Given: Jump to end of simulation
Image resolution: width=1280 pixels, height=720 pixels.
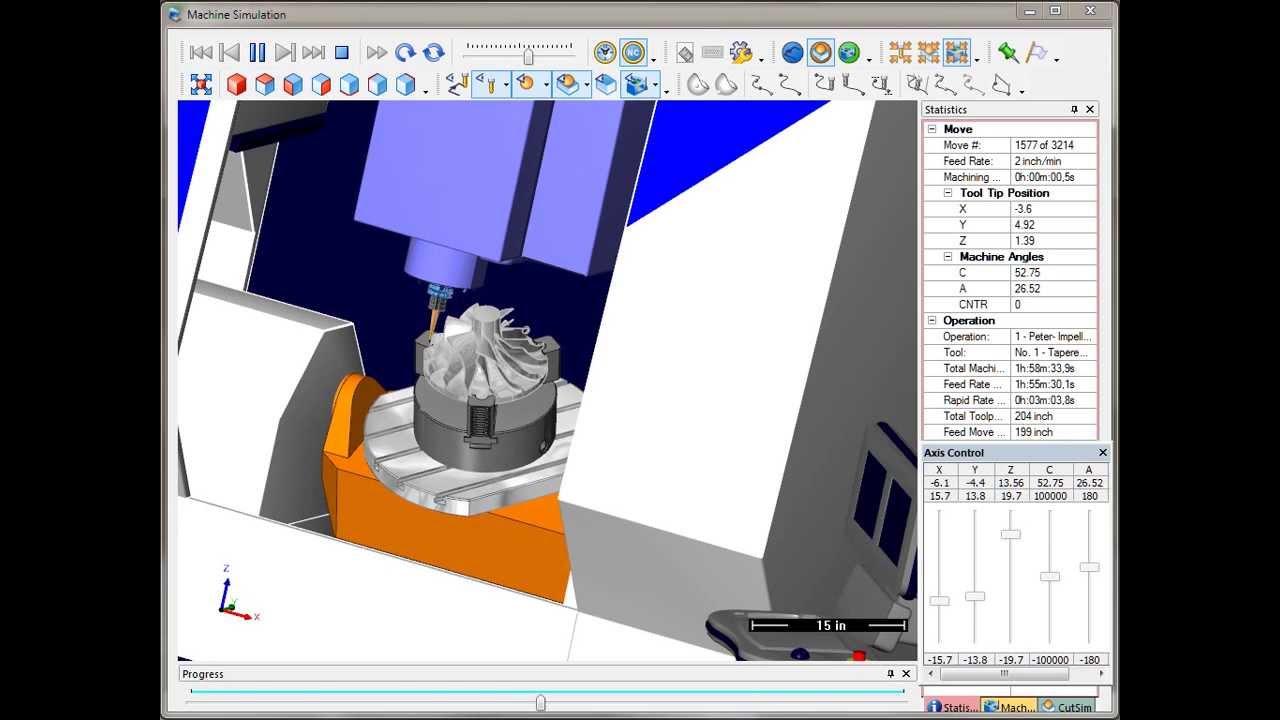Looking at the screenshot, I should [313, 52].
